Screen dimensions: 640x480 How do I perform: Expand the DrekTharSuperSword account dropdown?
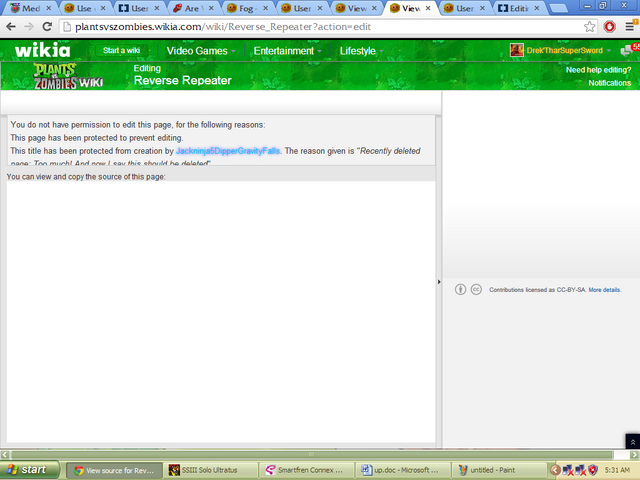pyautogui.click(x=609, y=51)
